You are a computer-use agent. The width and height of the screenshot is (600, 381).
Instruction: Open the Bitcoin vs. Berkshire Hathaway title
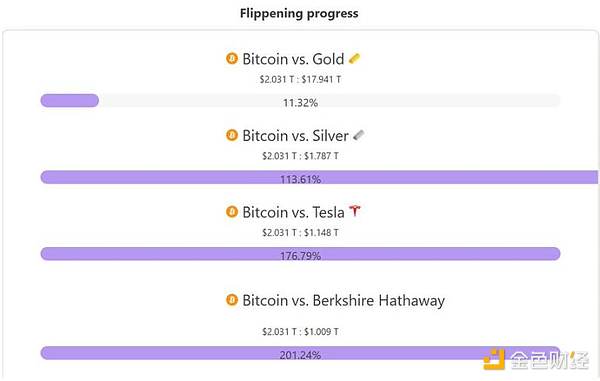click(344, 300)
